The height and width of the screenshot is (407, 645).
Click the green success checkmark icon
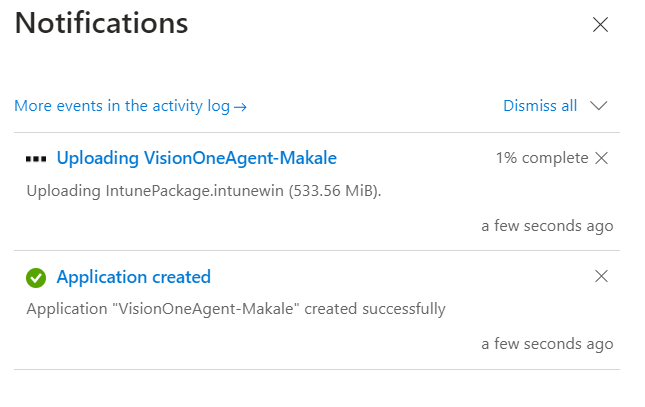pyautogui.click(x=36, y=278)
